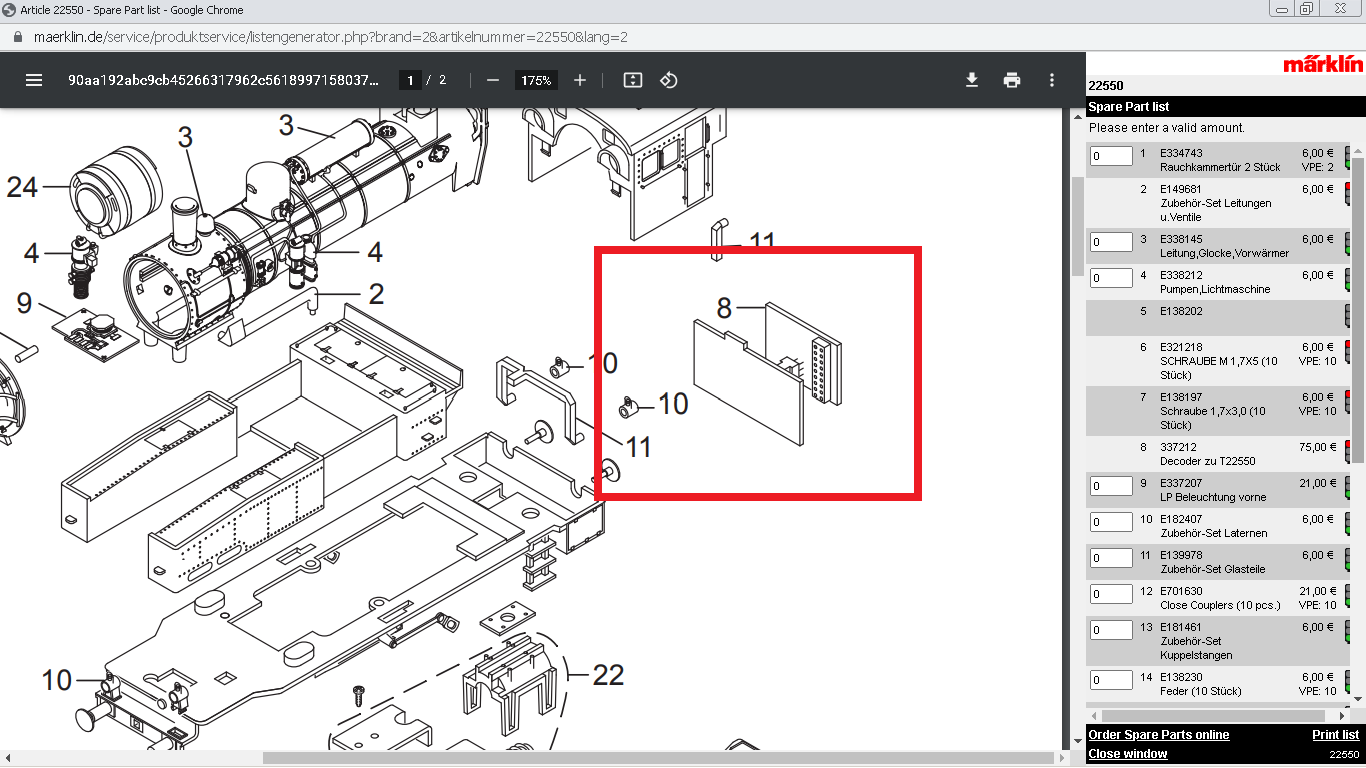This screenshot has width=1366, height=768.
Task: Click diagram label 2
Action: tap(376, 294)
